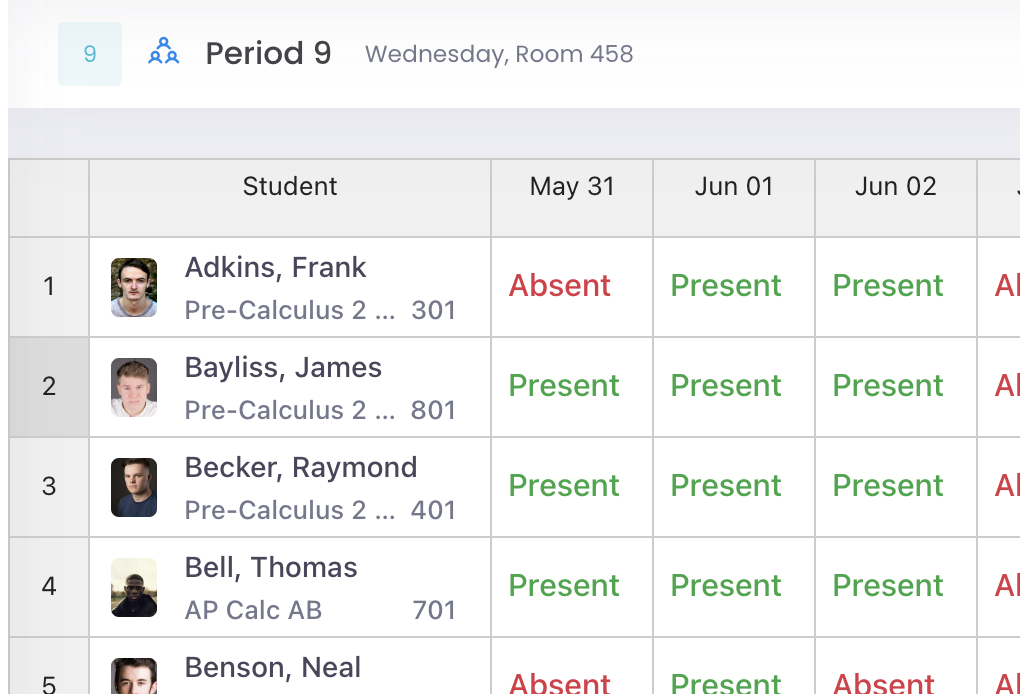Image resolution: width=1020 pixels, height=694 pixels.
Task: Toggle Frank Adkins' May 31 Absent status
Action: click(559, 286)
